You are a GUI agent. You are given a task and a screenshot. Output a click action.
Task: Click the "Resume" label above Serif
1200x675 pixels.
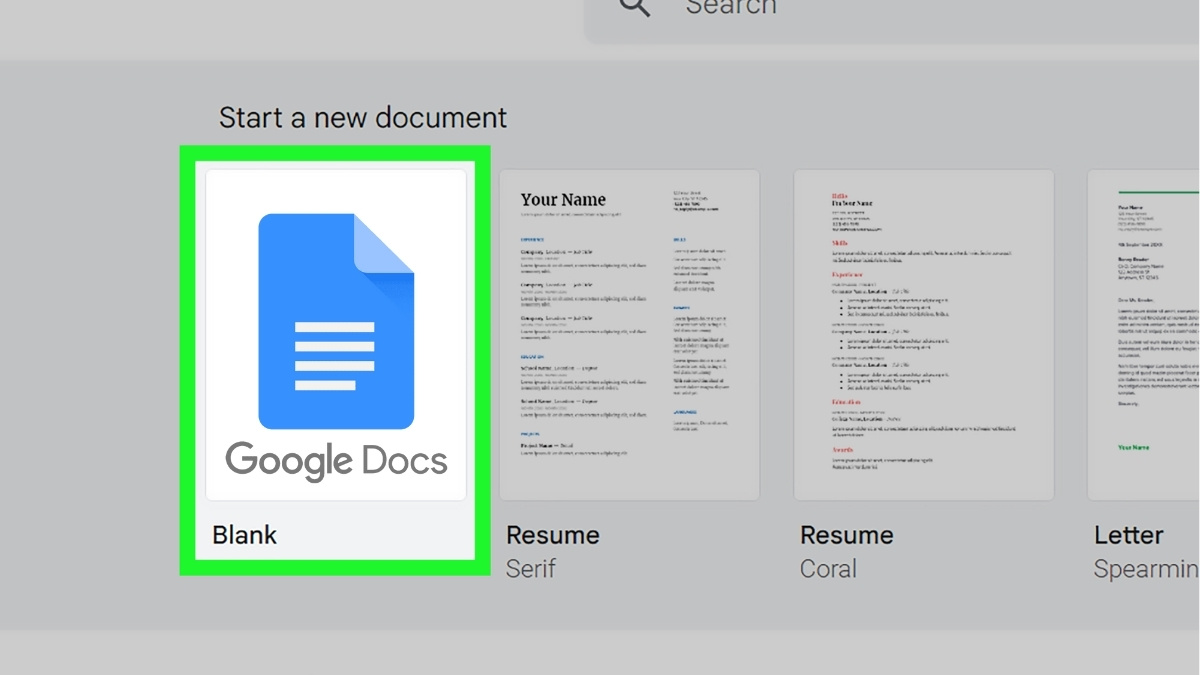pos(553,535)
